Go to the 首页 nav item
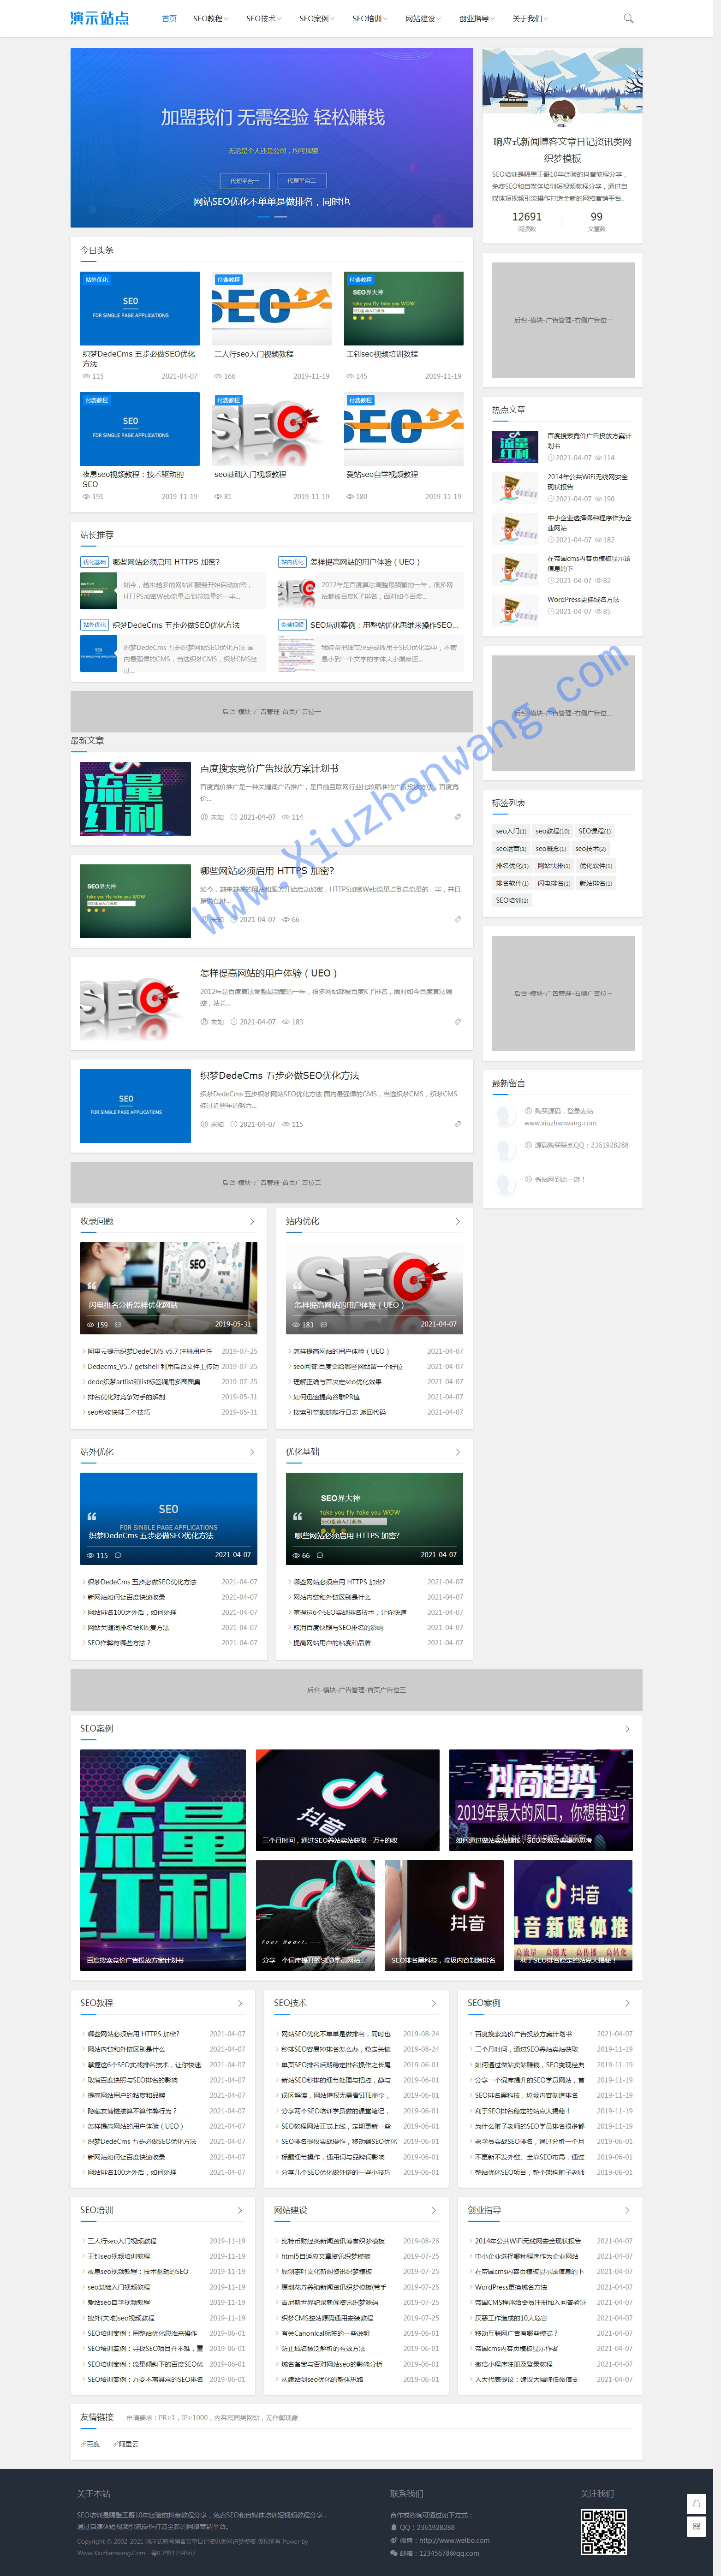Image resolution: width=721 pixels, height=2576 pixels. [169, 18]
